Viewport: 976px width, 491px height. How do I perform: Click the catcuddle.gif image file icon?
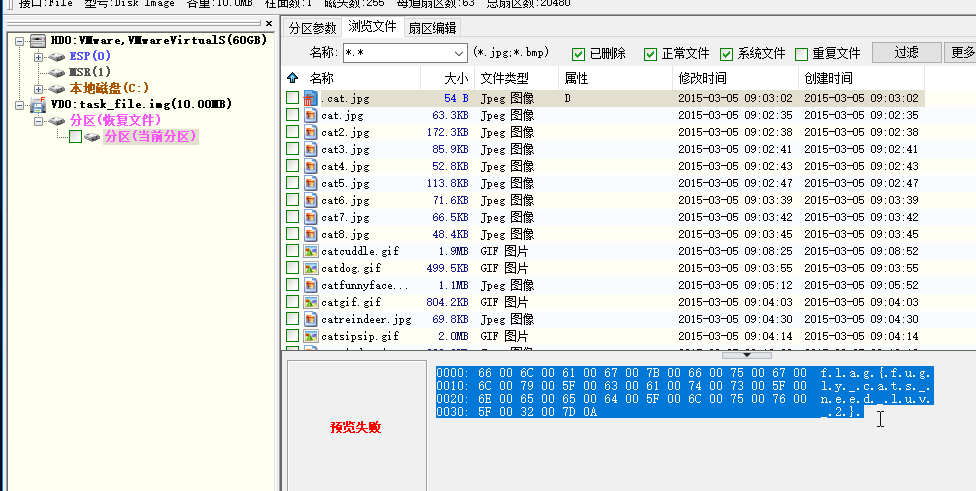click(x=310, y=251)
